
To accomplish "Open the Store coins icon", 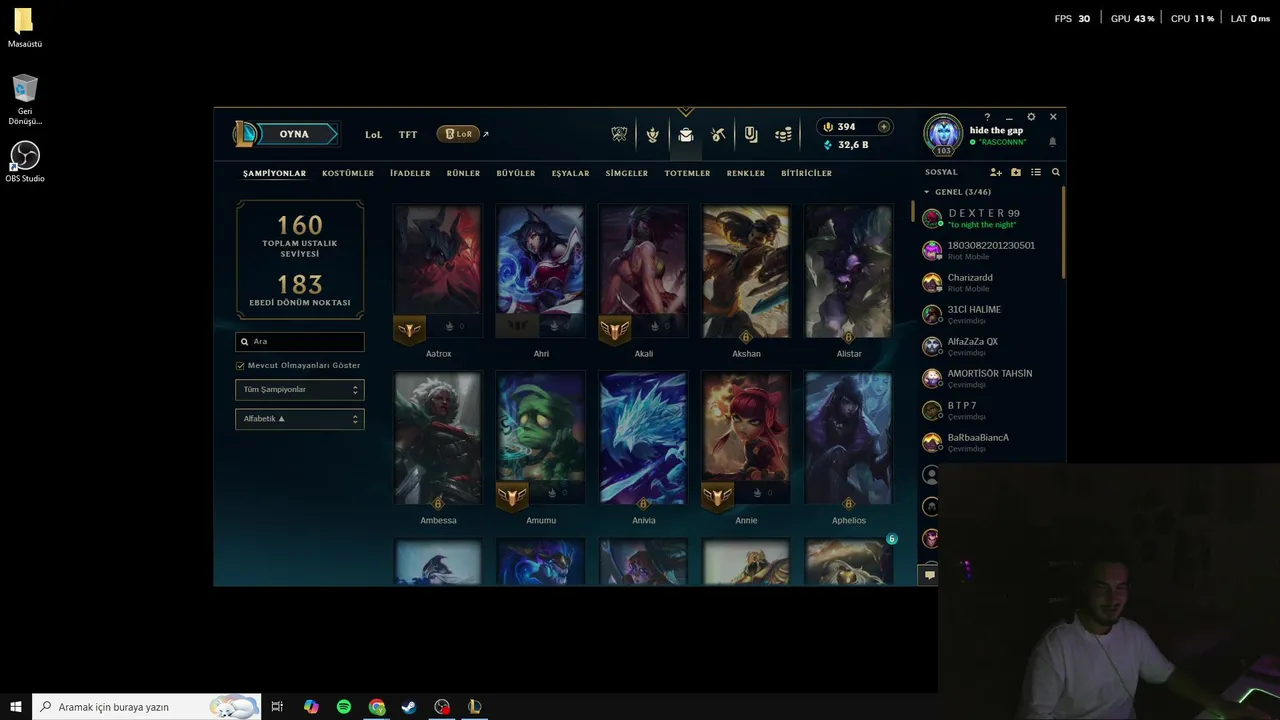I will pyautogui.click(x=784, y=134).
